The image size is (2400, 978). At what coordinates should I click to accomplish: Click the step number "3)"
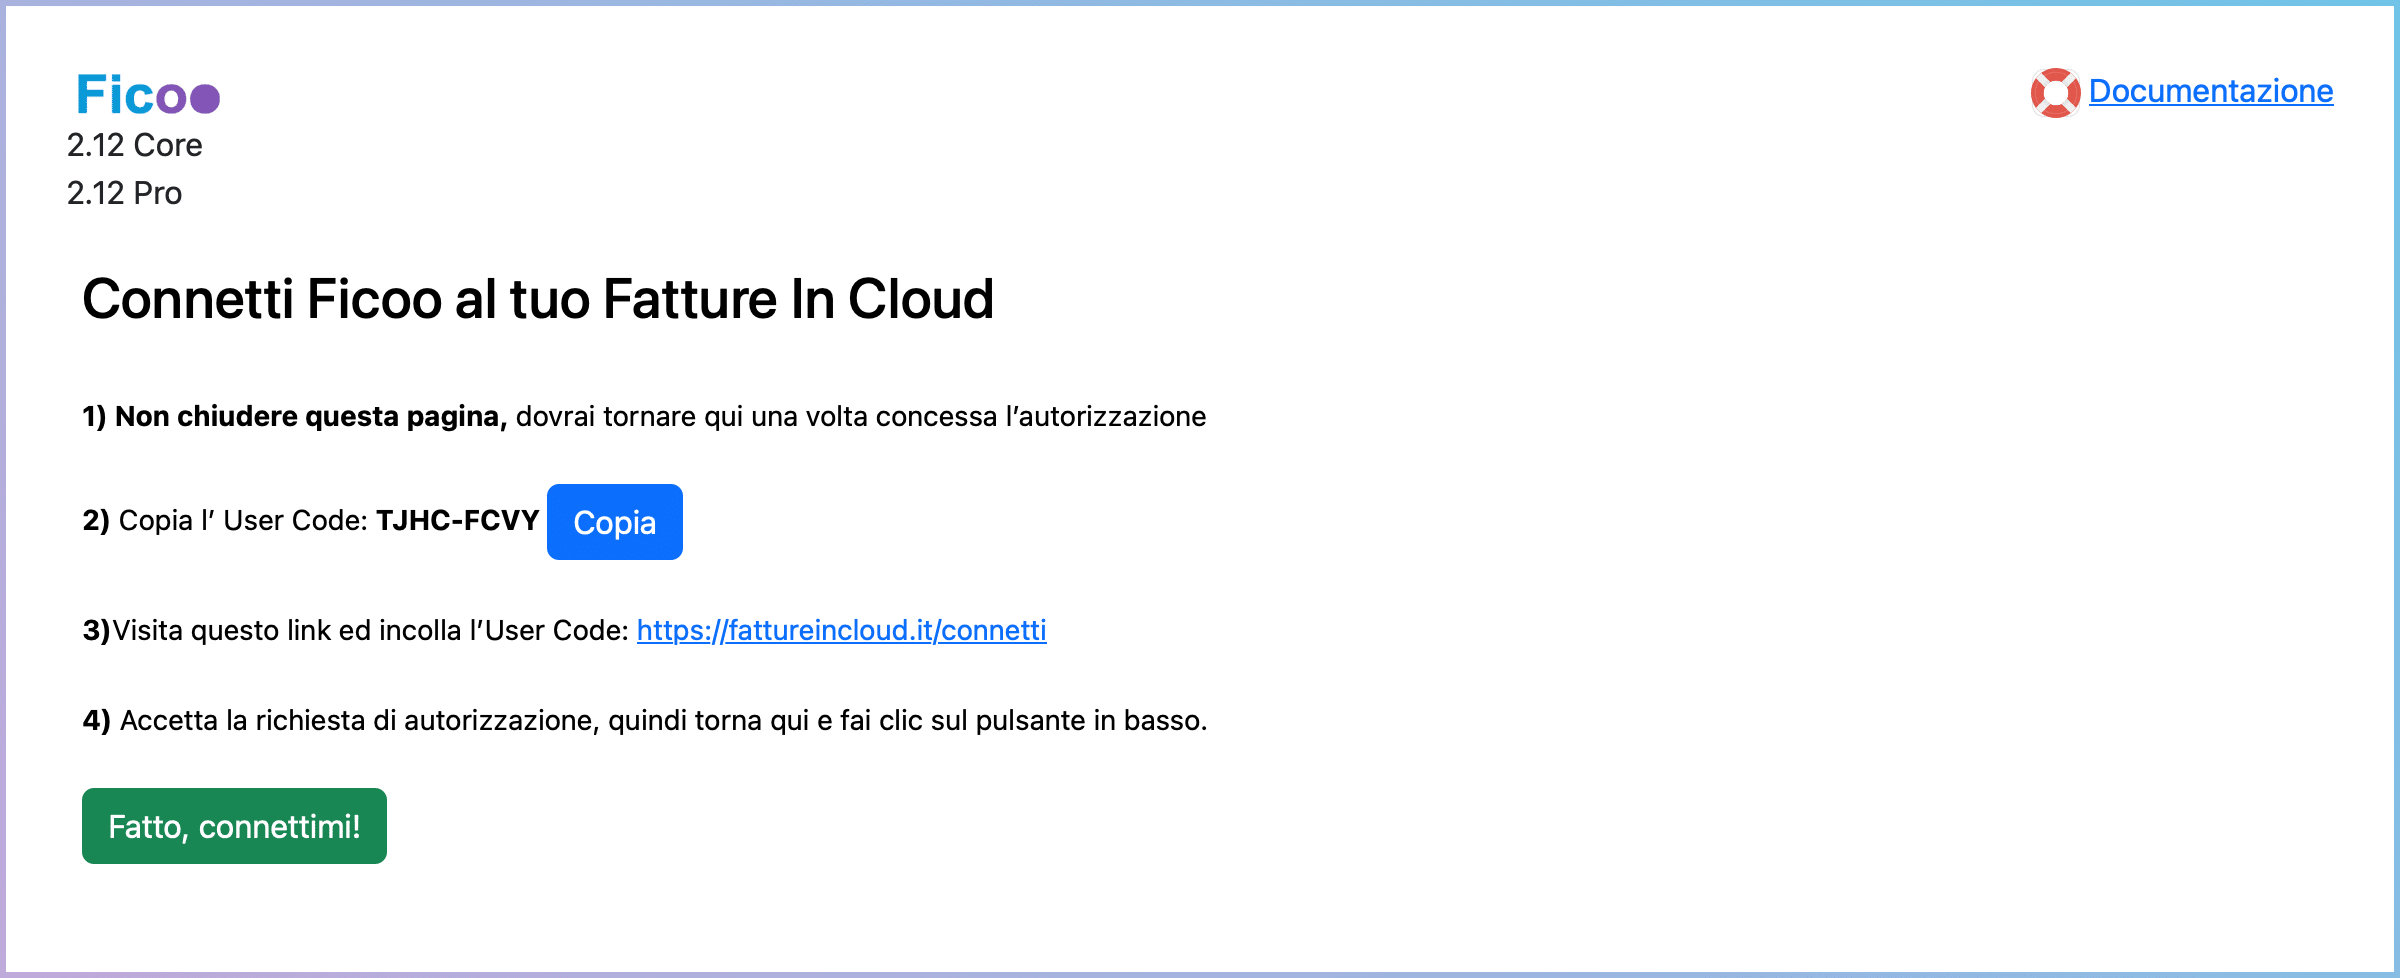96,630
